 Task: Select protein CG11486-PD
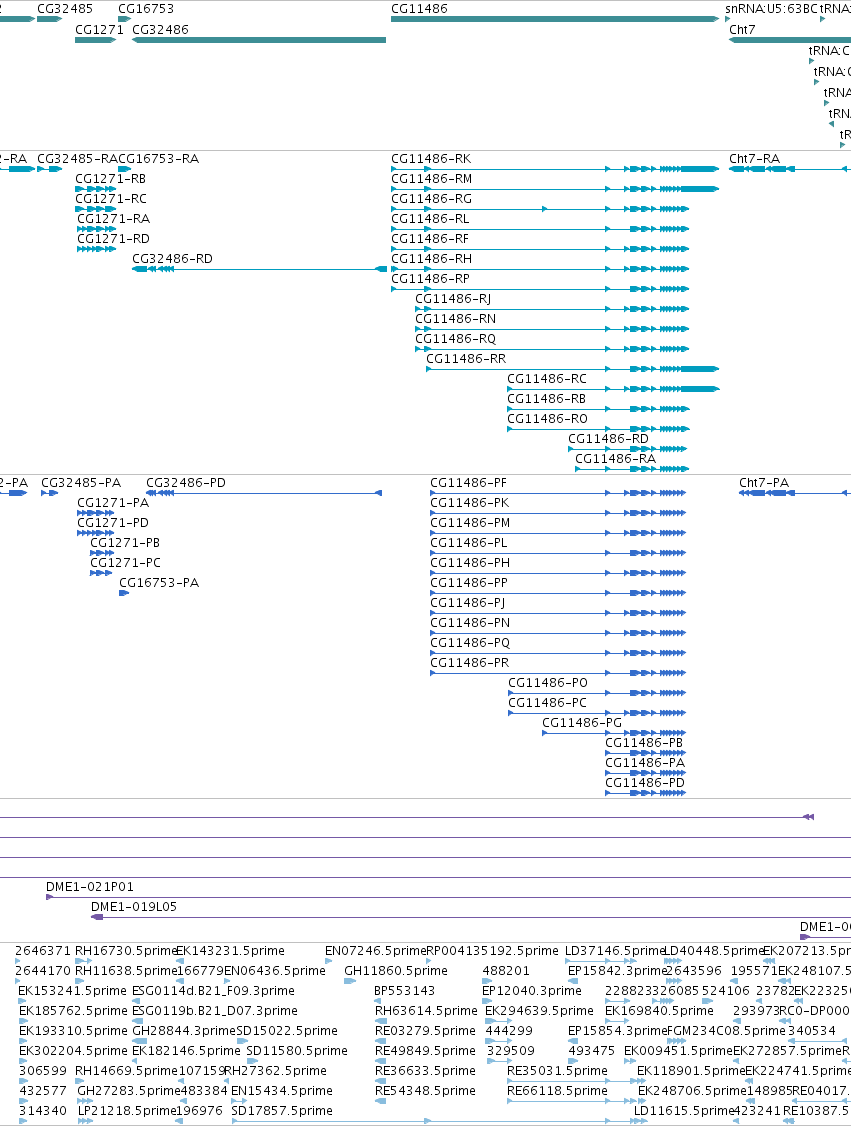[x=645, y=783]
